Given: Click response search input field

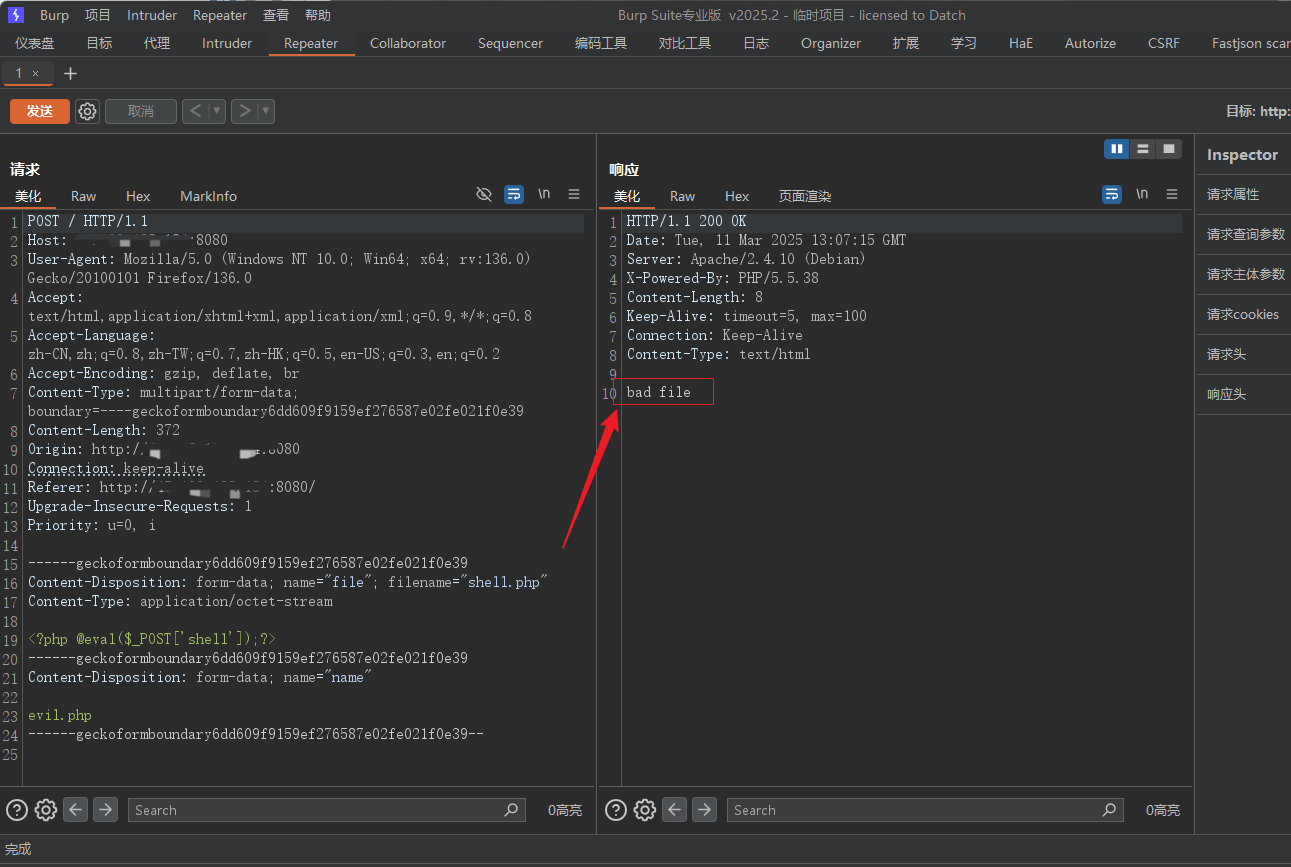Looking at the screenshot, I should (x=924, y=810).
